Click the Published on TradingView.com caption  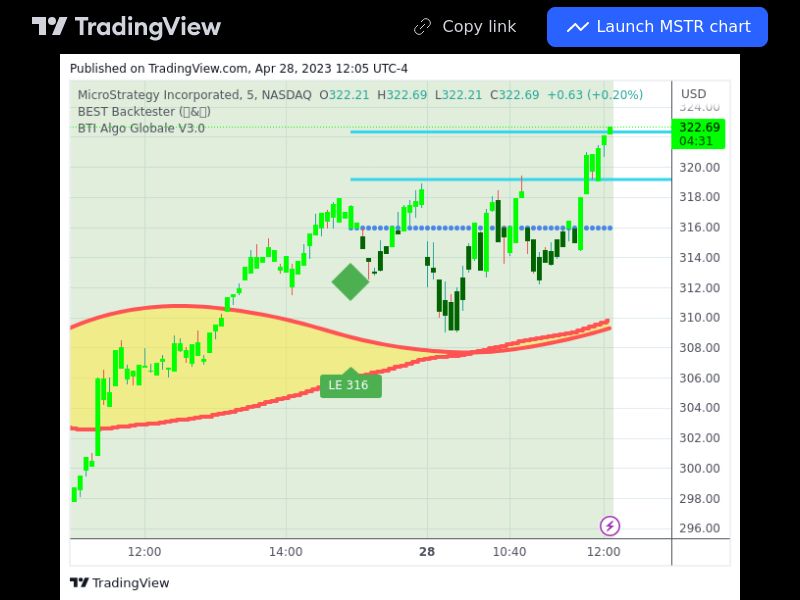tap(239, 68)
